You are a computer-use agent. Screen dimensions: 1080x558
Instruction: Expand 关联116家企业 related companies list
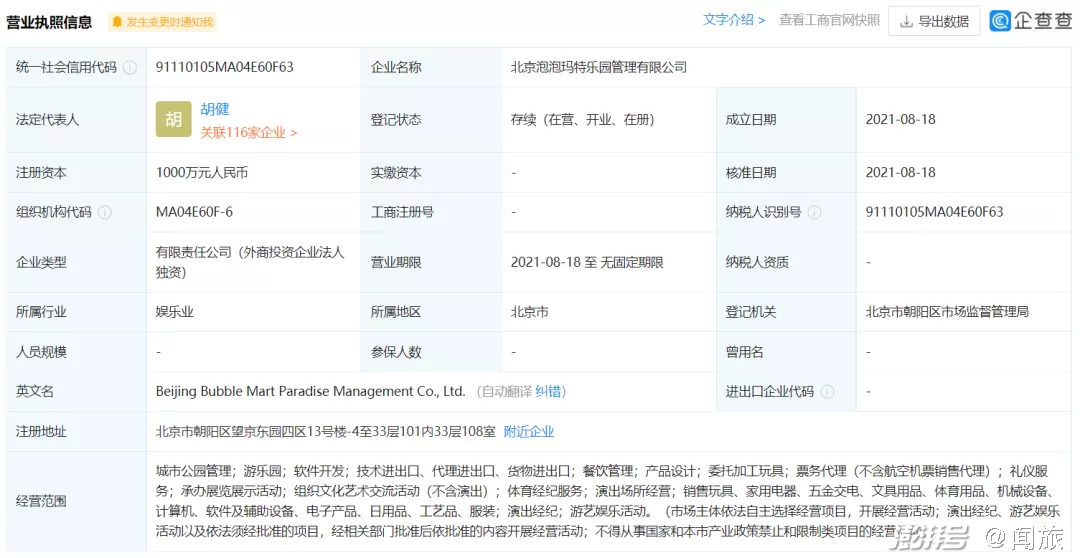pyautogui.click(x=248, y=132)
